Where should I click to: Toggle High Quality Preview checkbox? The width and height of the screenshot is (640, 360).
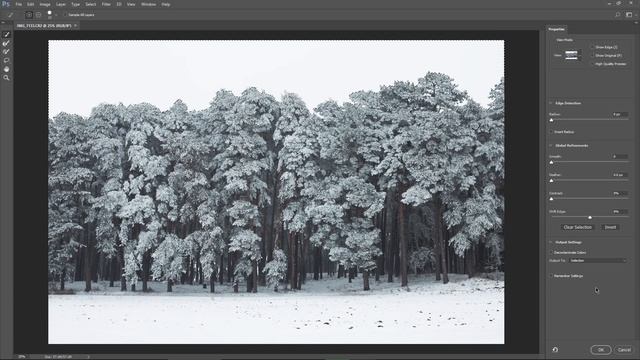pyautogui.click(x=593, y=64)
